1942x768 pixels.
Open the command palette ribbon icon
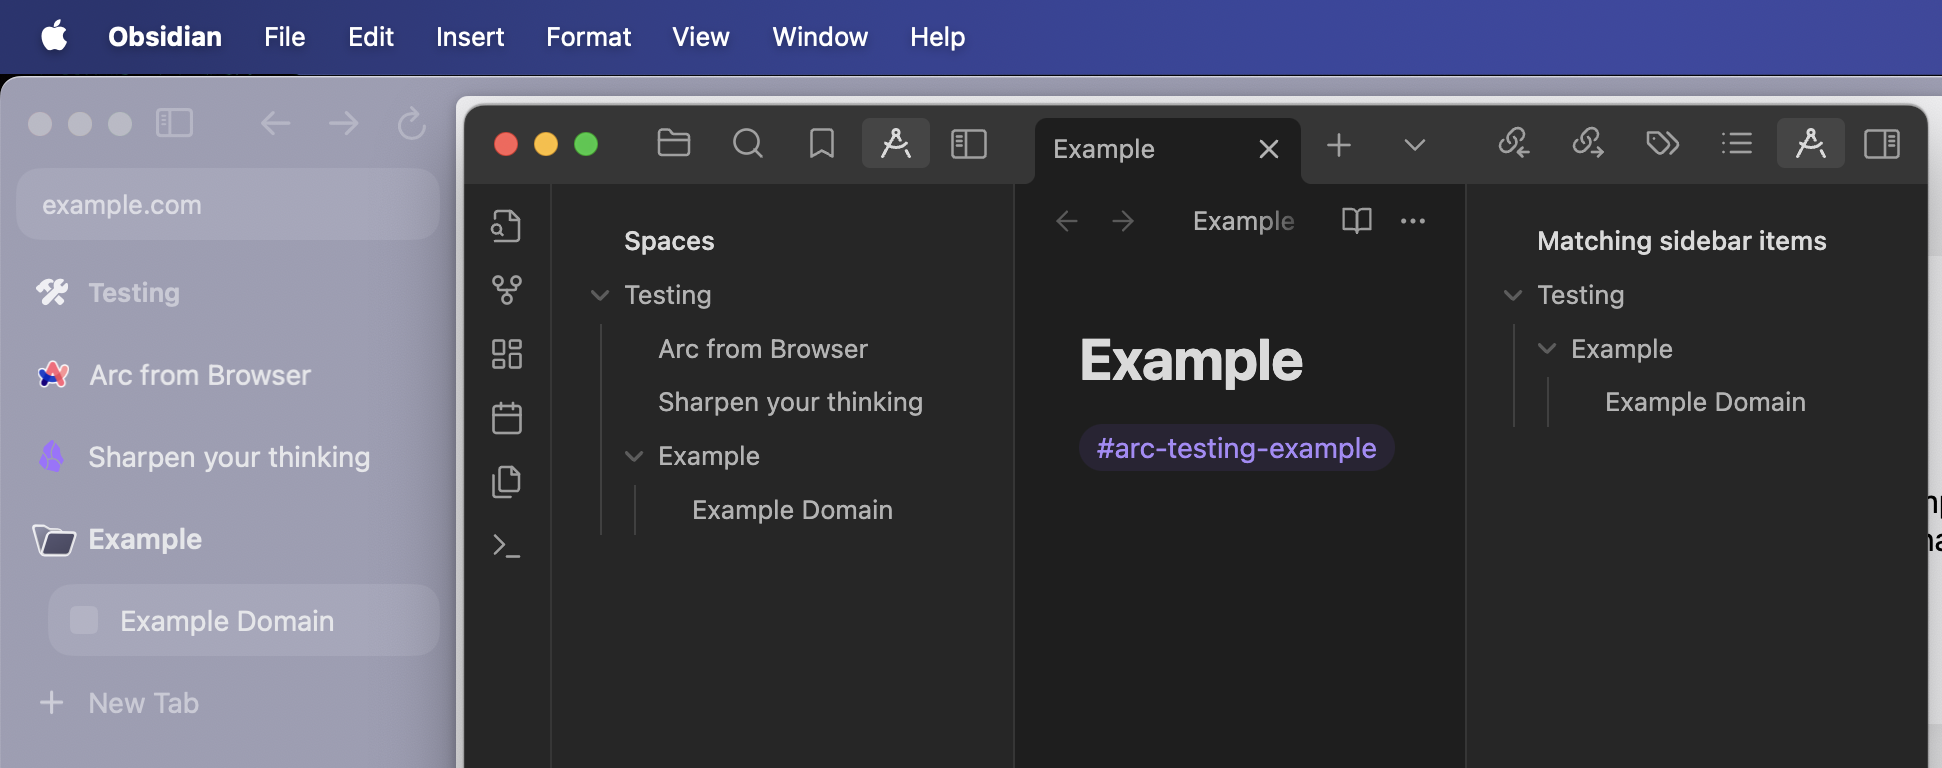click(507, 546)
